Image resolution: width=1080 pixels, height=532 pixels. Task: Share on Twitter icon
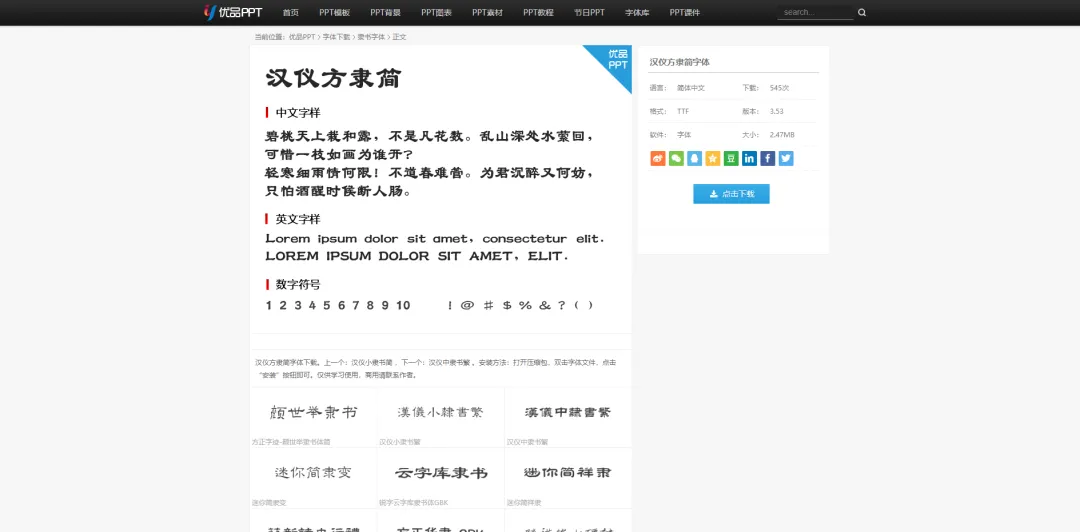[786, 158]
